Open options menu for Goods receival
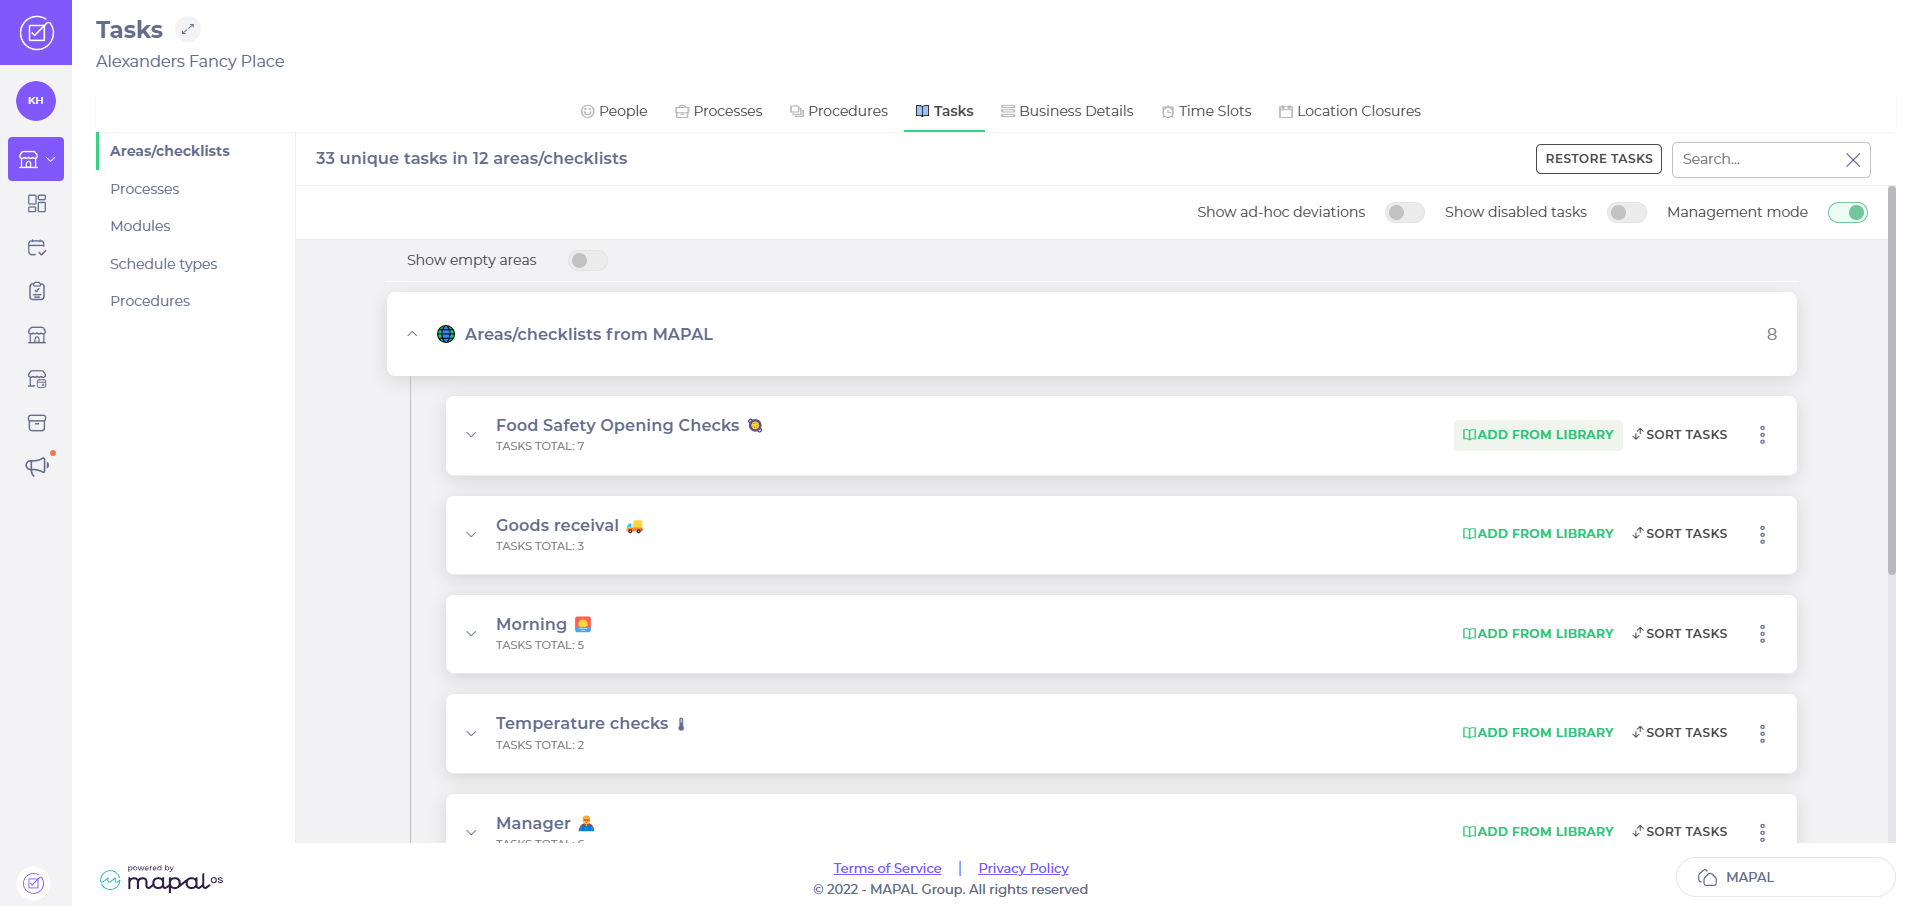Image resolution: width=1915 pixels, height=906 pixels. tap(1762, 534)
